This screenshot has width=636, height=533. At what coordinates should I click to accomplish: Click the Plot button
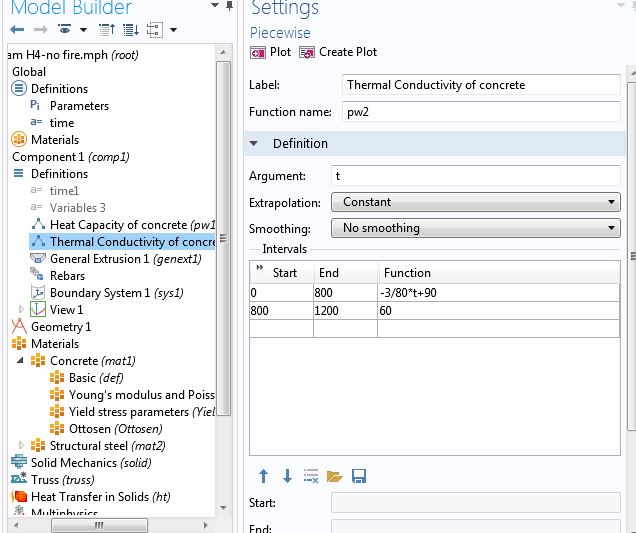[271, 52]
